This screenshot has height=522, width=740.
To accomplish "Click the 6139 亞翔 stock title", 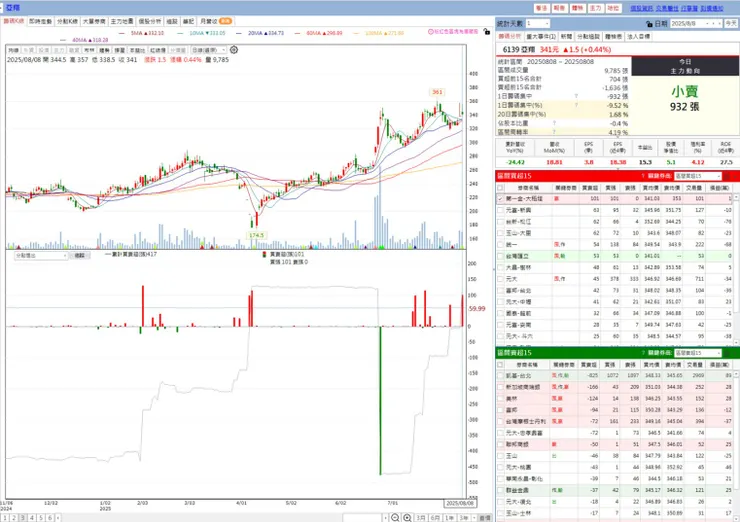I will pos(519,49).
